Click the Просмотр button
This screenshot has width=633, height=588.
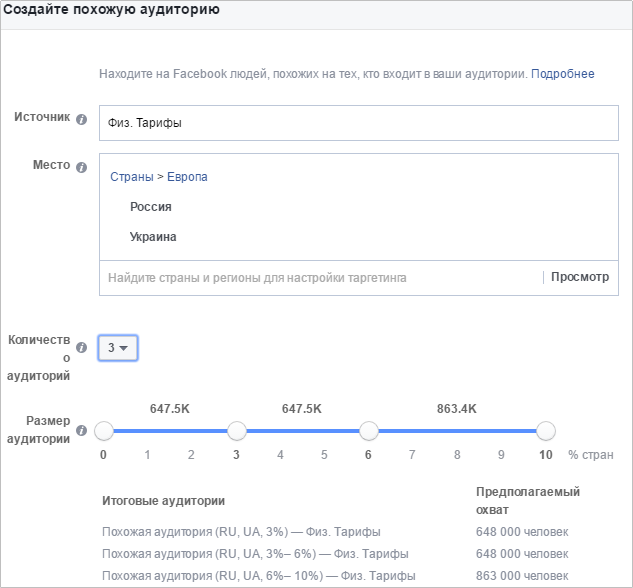coord(579,277)
